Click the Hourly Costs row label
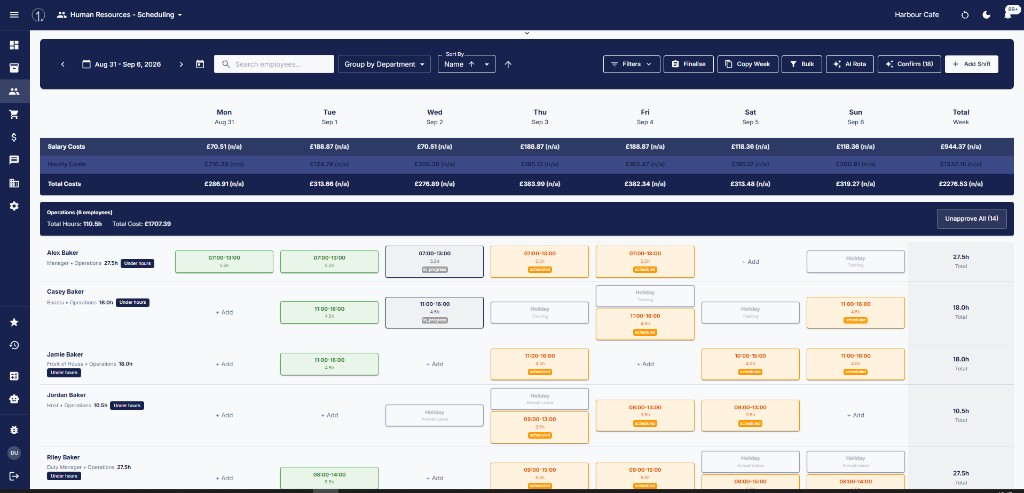Screen dimensions: 1024x493 coord(67,164)
